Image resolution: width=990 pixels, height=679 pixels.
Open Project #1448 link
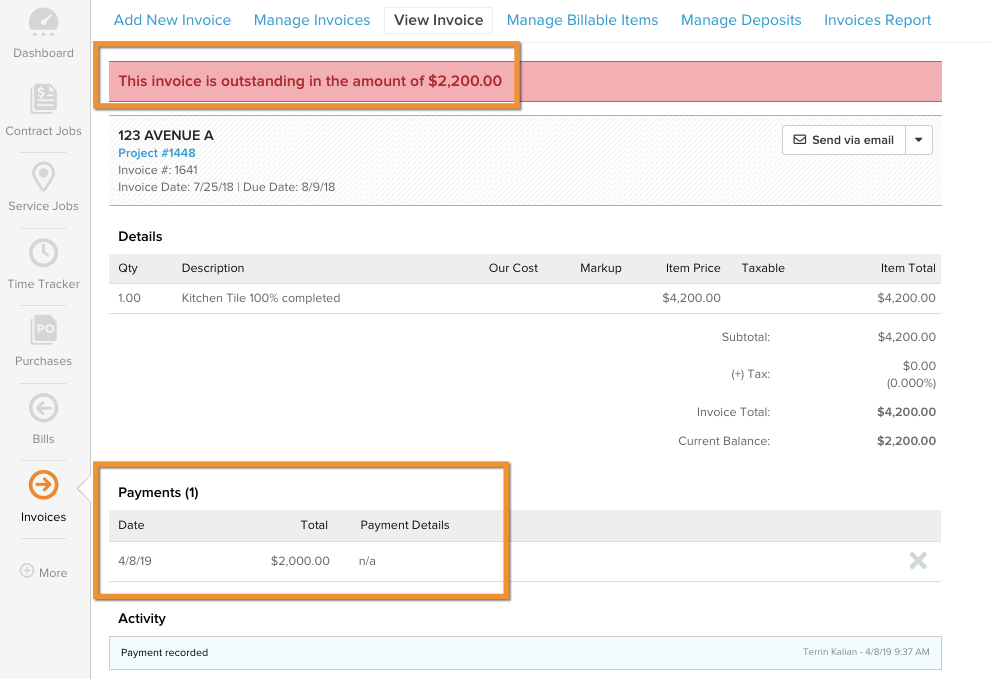point(155,153)
